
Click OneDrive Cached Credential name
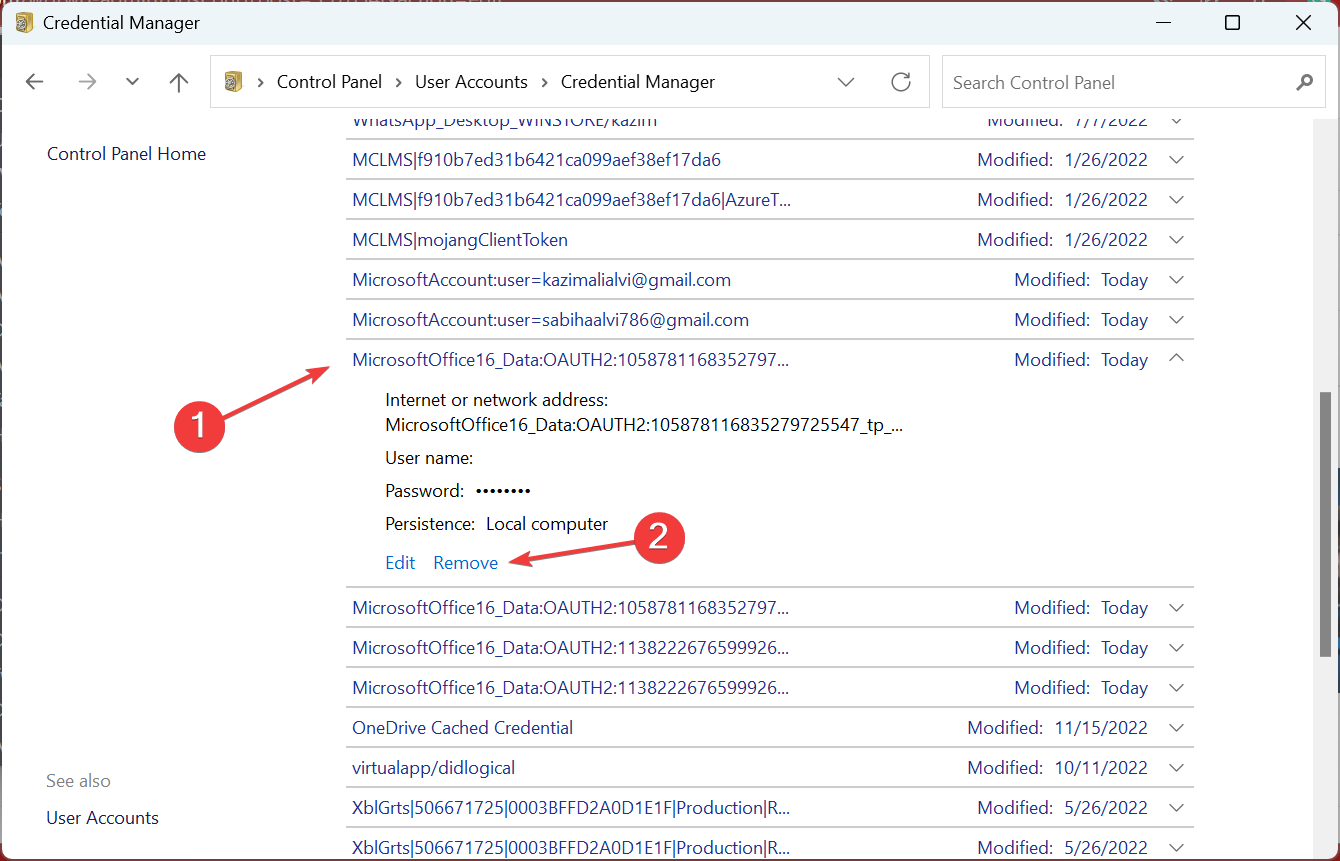coord(462,728)
